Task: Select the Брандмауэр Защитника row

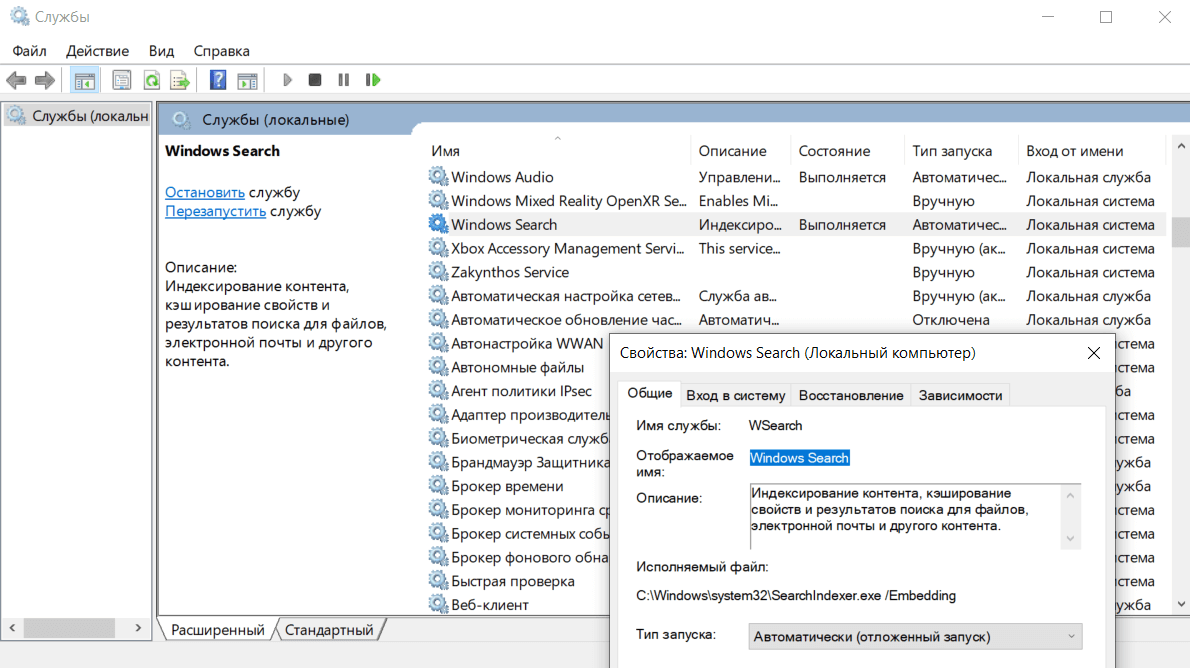Action: 518,462
